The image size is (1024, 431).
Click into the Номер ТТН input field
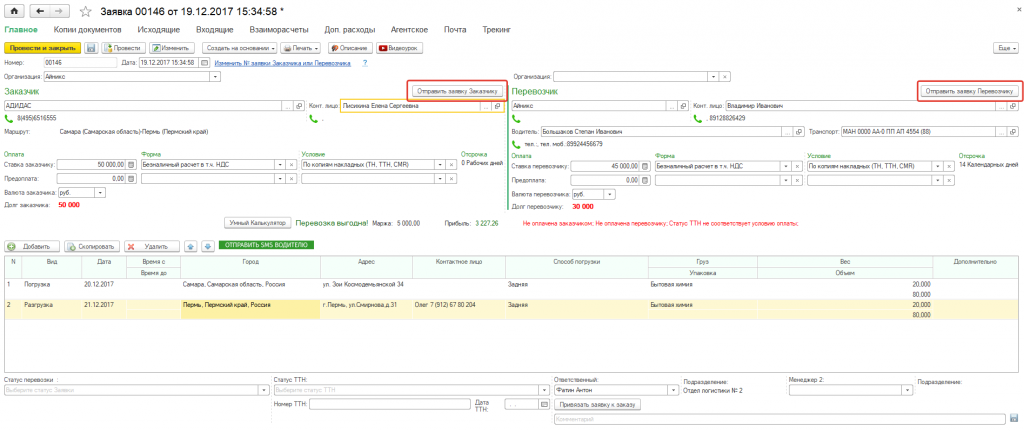tap(389, 405)
